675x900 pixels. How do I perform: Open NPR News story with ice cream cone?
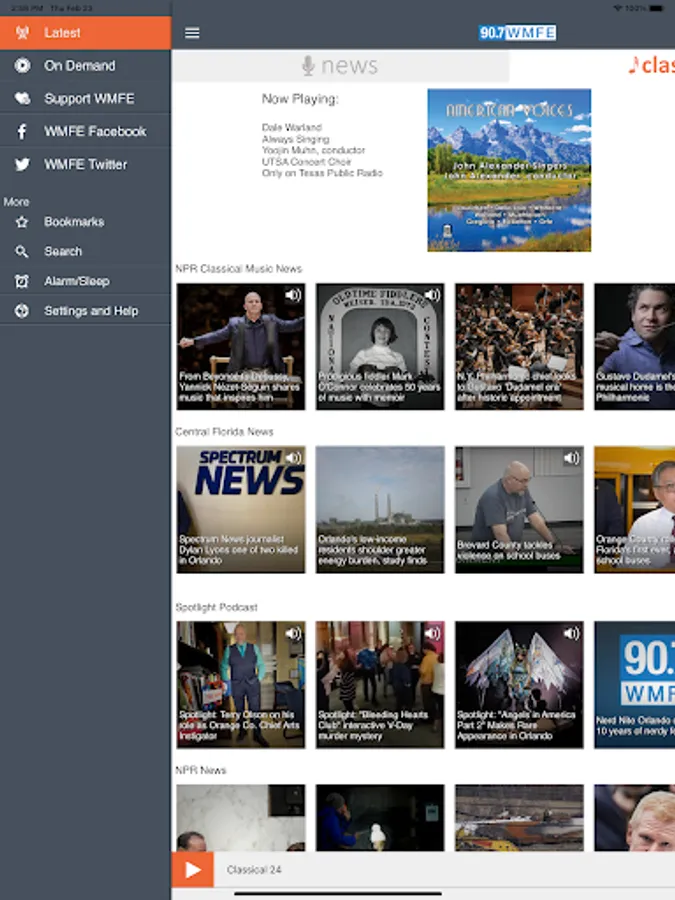[380, 818]
